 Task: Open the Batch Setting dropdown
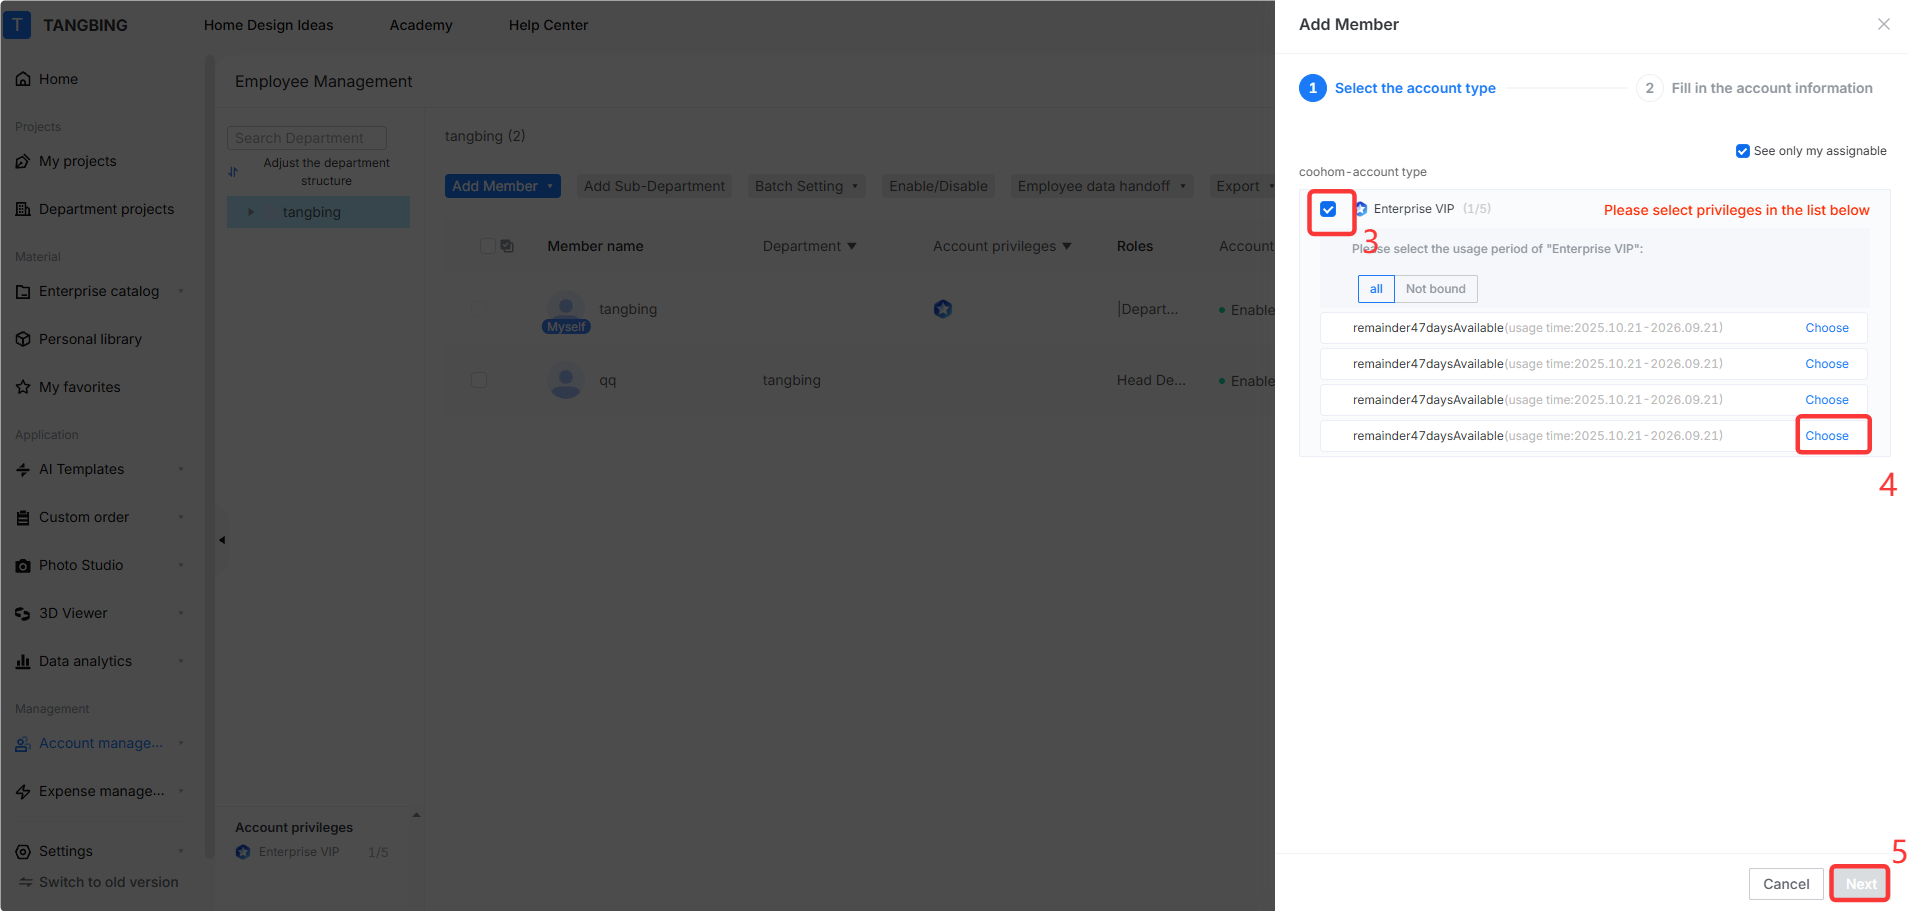[x=806, y=186]
